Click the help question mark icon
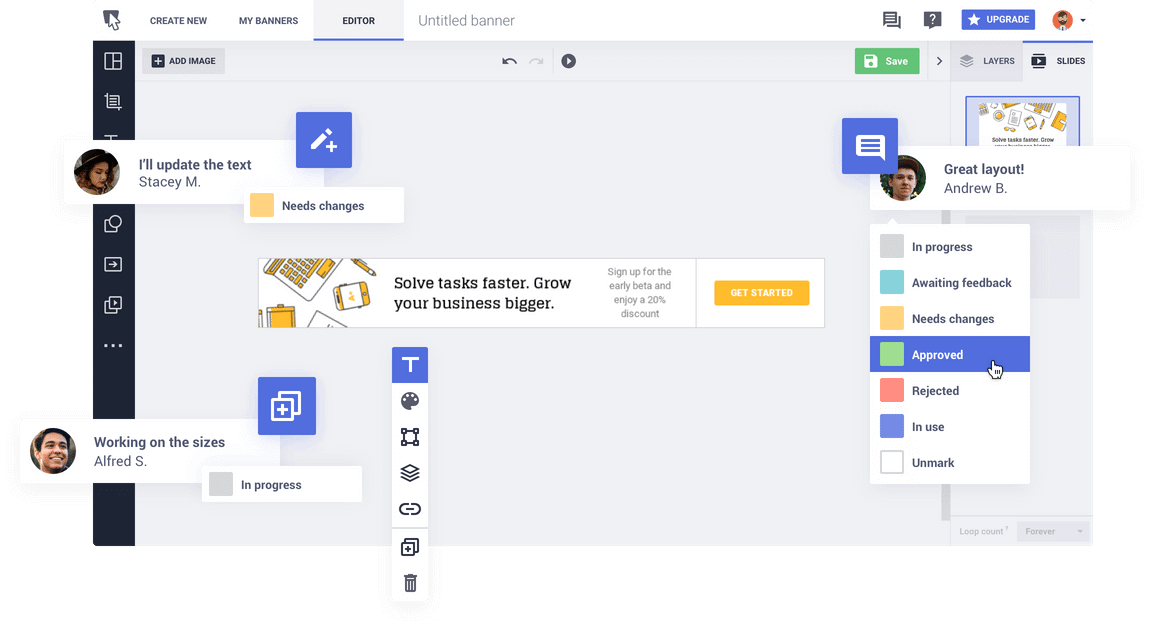The width and height of the screenshot is (1150, 627). 932,19
